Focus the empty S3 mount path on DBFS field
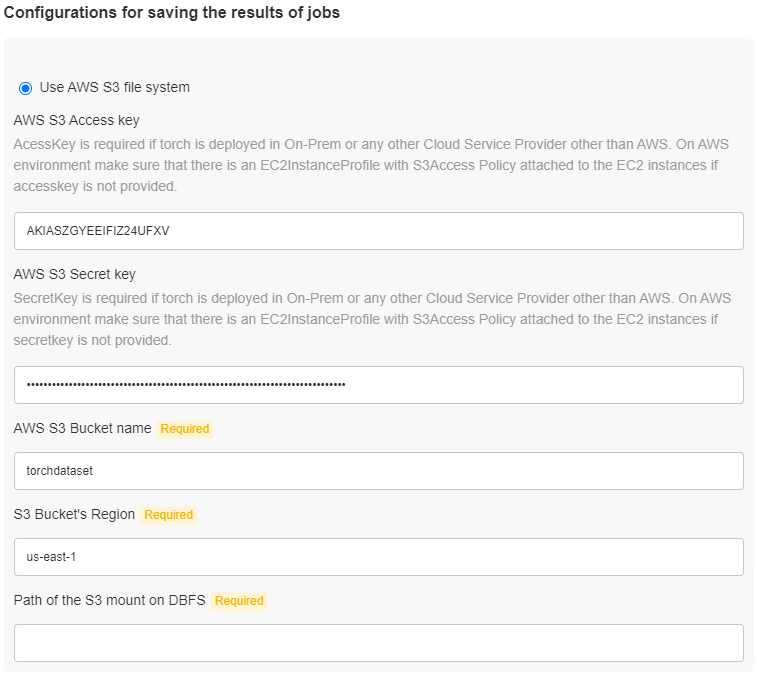The height and width of the screenshot is (677, 757). click(378, 643)
